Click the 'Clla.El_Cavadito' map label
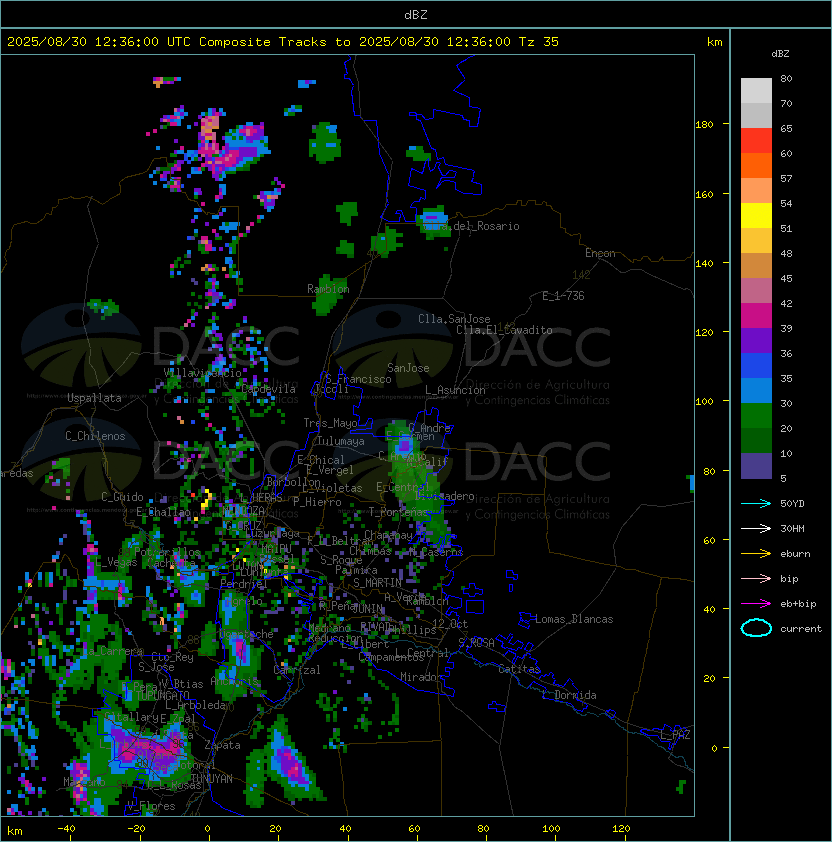This screenshot has width=832, height=842. coord(504,330)
